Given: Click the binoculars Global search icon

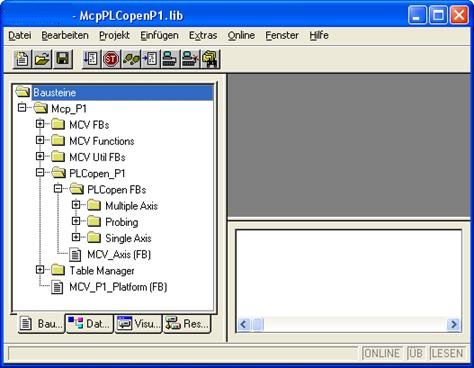Looking at the screenshot, I should [x=210, y=59].
